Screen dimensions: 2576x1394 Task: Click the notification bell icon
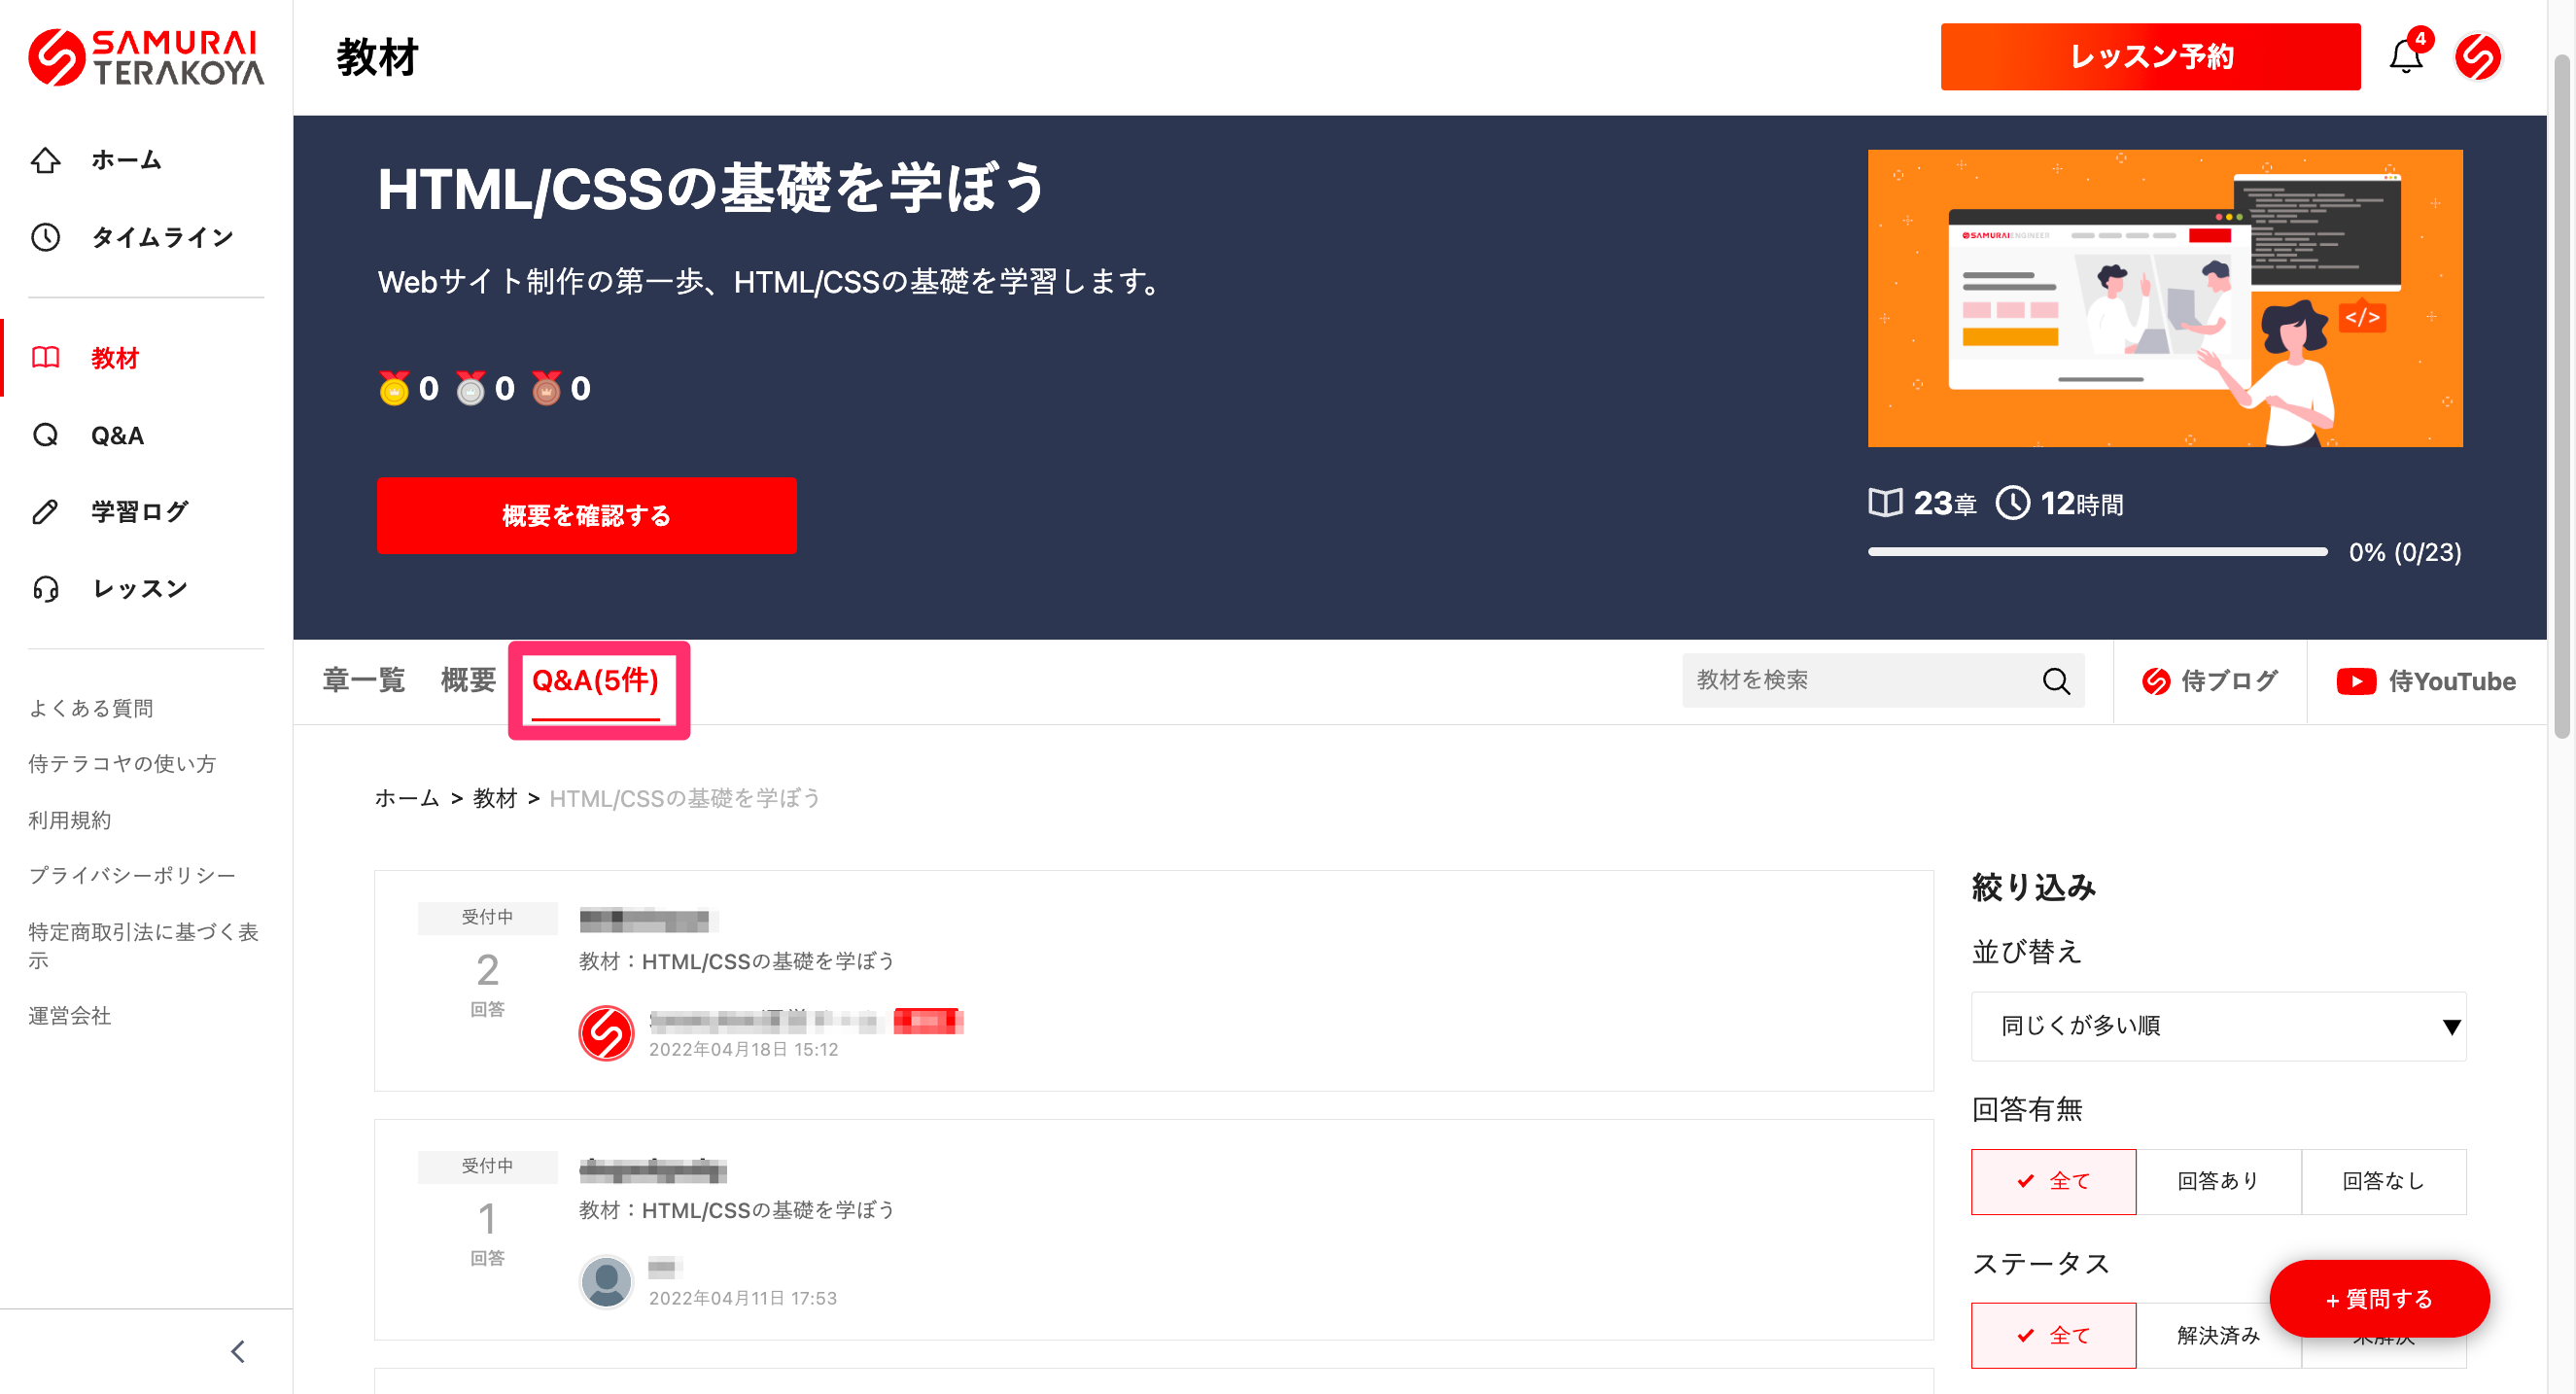point(2405,57)
